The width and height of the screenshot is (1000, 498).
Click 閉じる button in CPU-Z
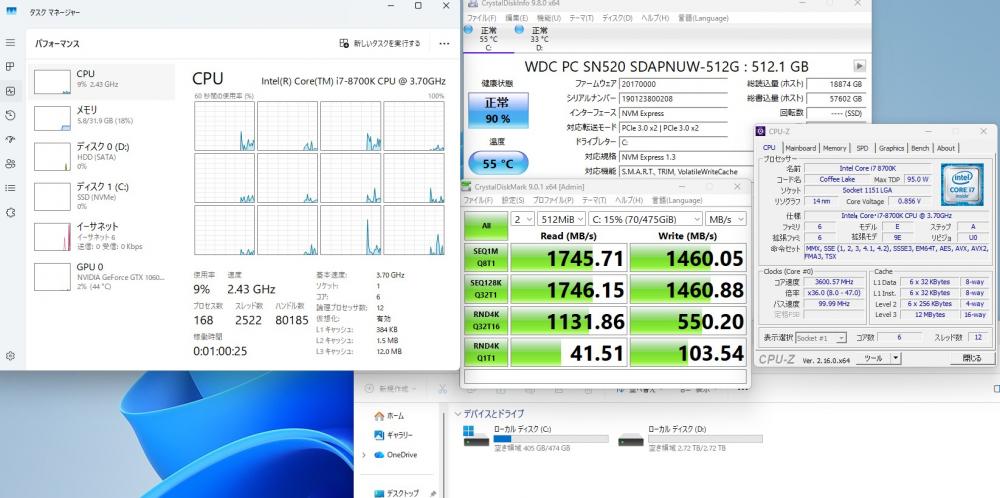tap(971, 358)
